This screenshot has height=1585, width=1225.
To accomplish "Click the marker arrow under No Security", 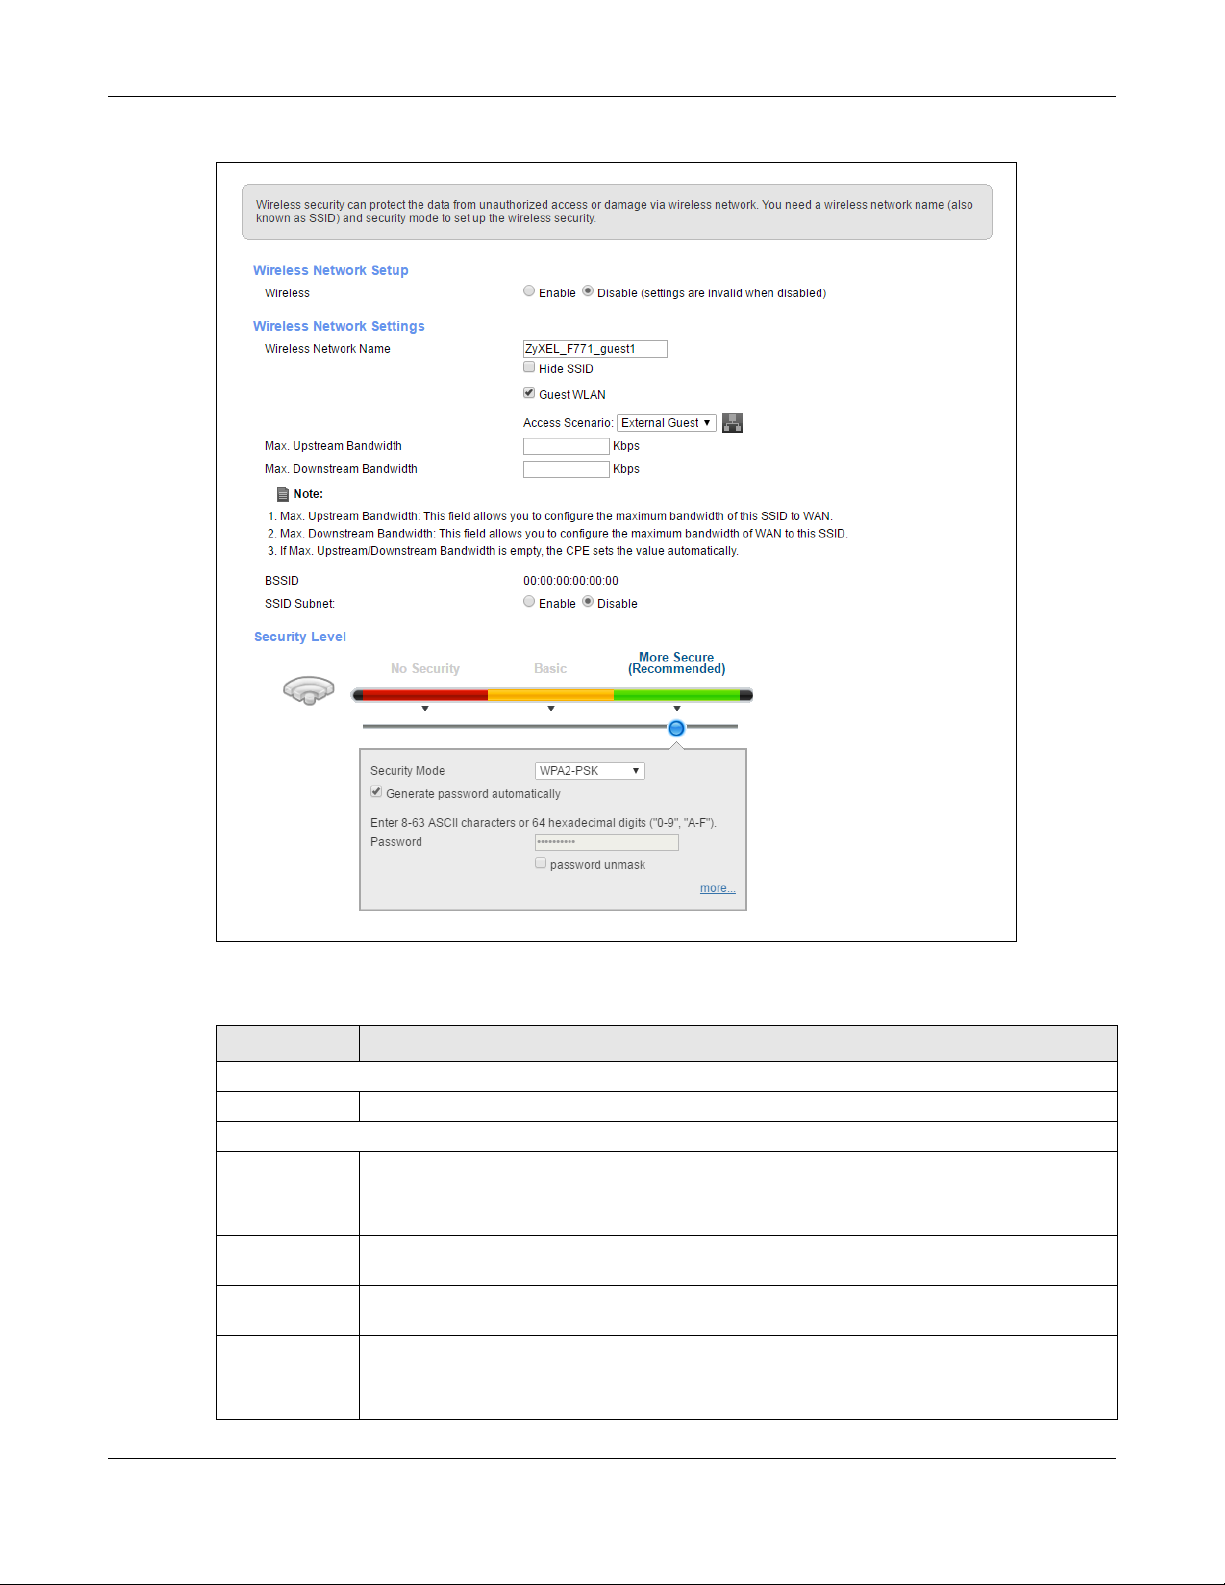I will (x=425, y=709).
